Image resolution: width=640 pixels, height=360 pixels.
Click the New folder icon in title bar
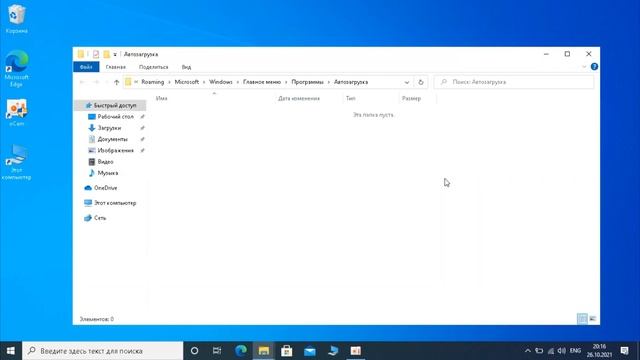click(x=107, y=54)
